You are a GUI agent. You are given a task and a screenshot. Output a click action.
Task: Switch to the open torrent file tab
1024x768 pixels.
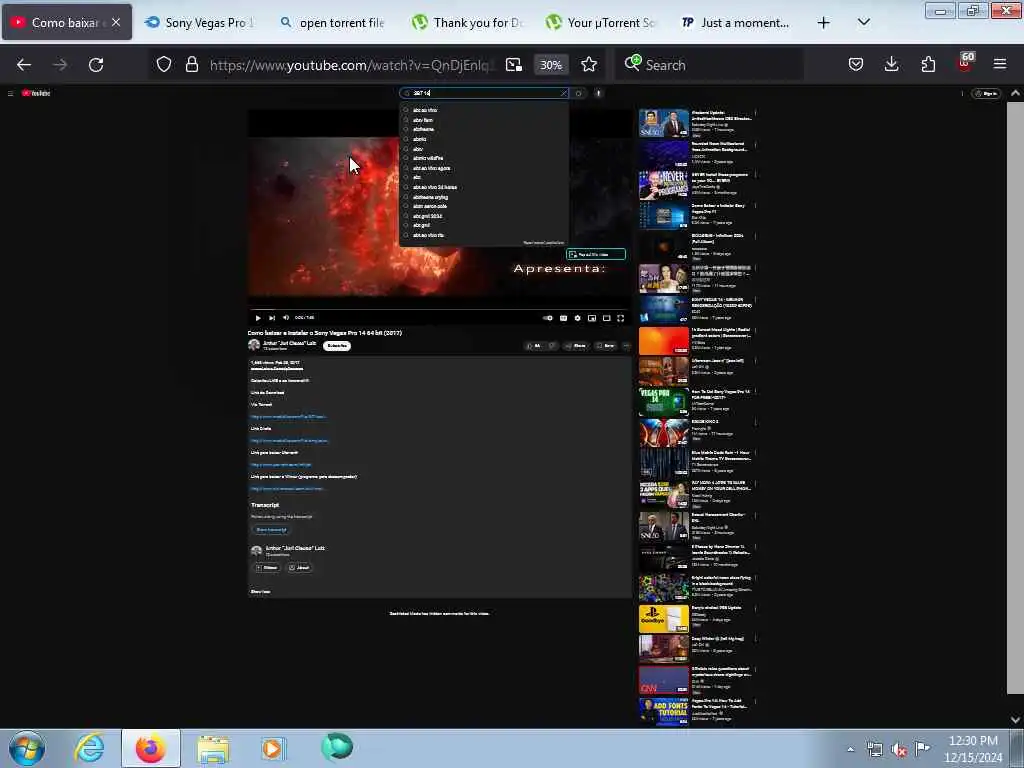(333, 23)
